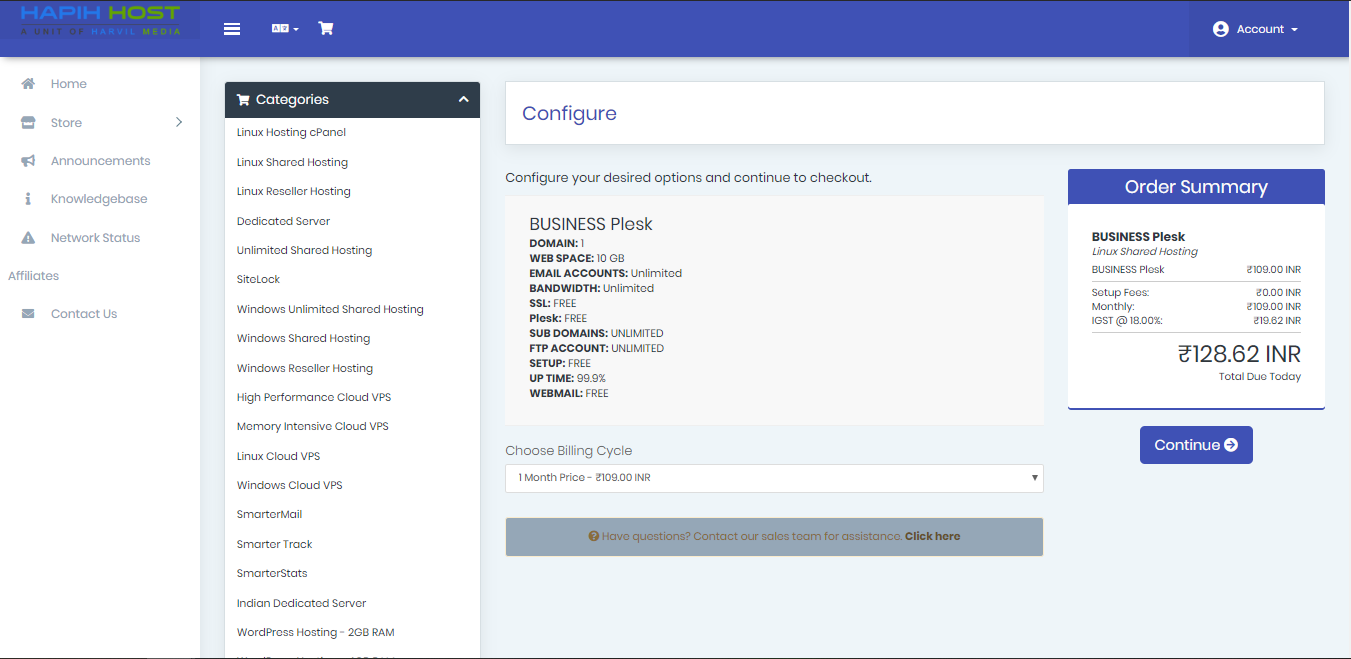
Task: Click the Configure page heading
Action: coord(569,113)
